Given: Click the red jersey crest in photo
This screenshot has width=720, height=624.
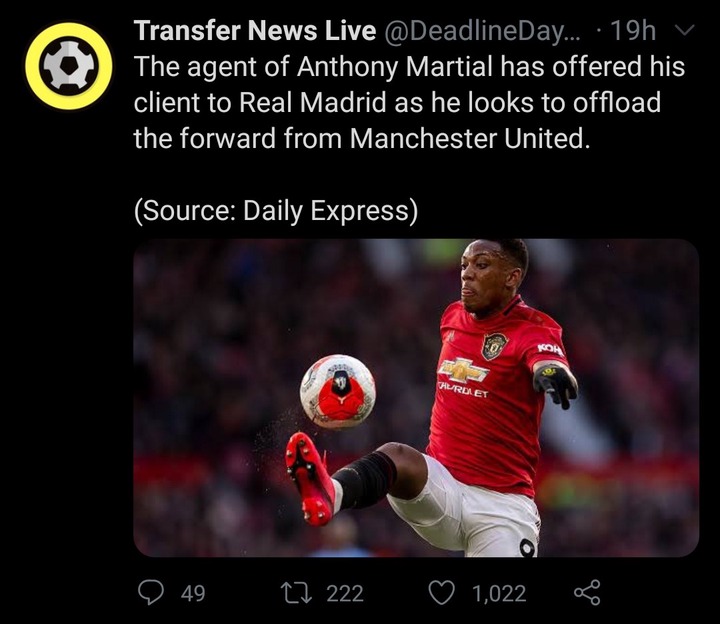Looking at the screenshot, I should (x=495, y=346).
